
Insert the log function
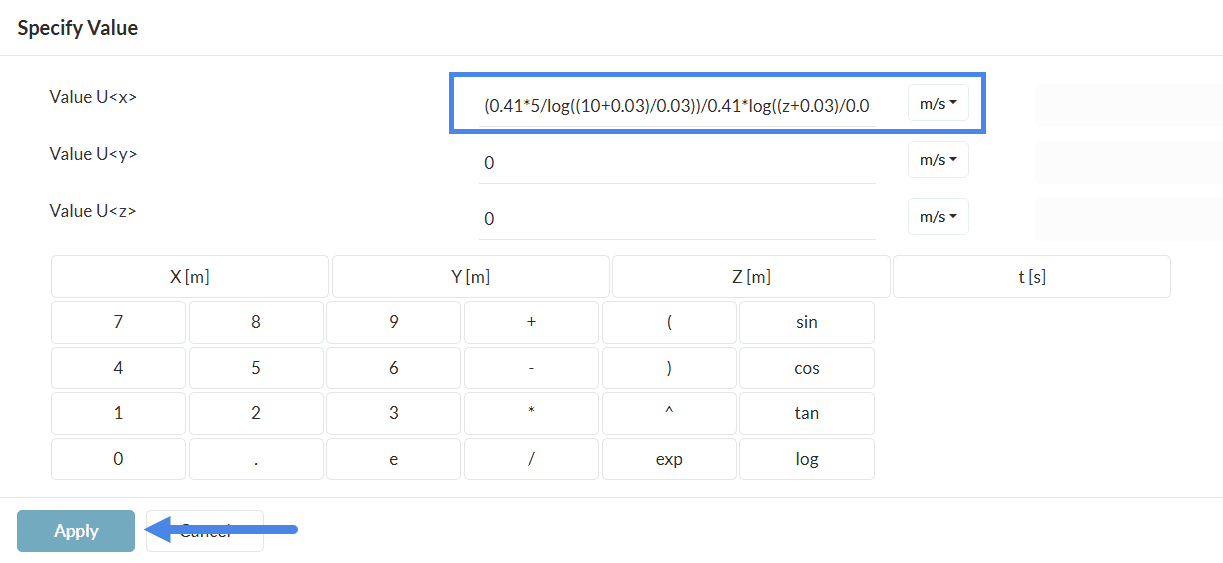click(x=806, y=460)
